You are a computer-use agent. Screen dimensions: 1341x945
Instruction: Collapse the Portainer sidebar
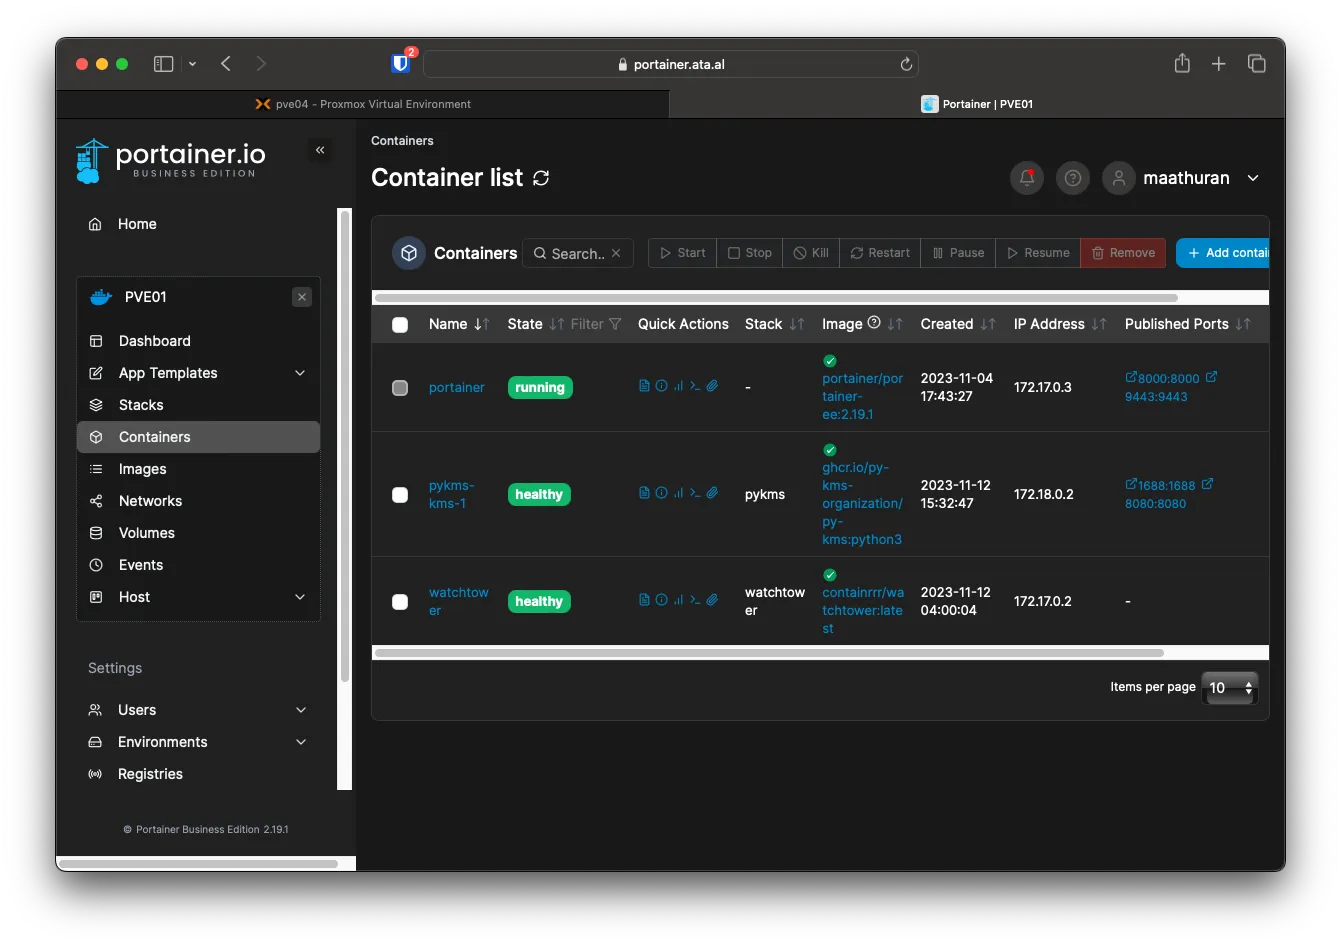click(320, 150)
